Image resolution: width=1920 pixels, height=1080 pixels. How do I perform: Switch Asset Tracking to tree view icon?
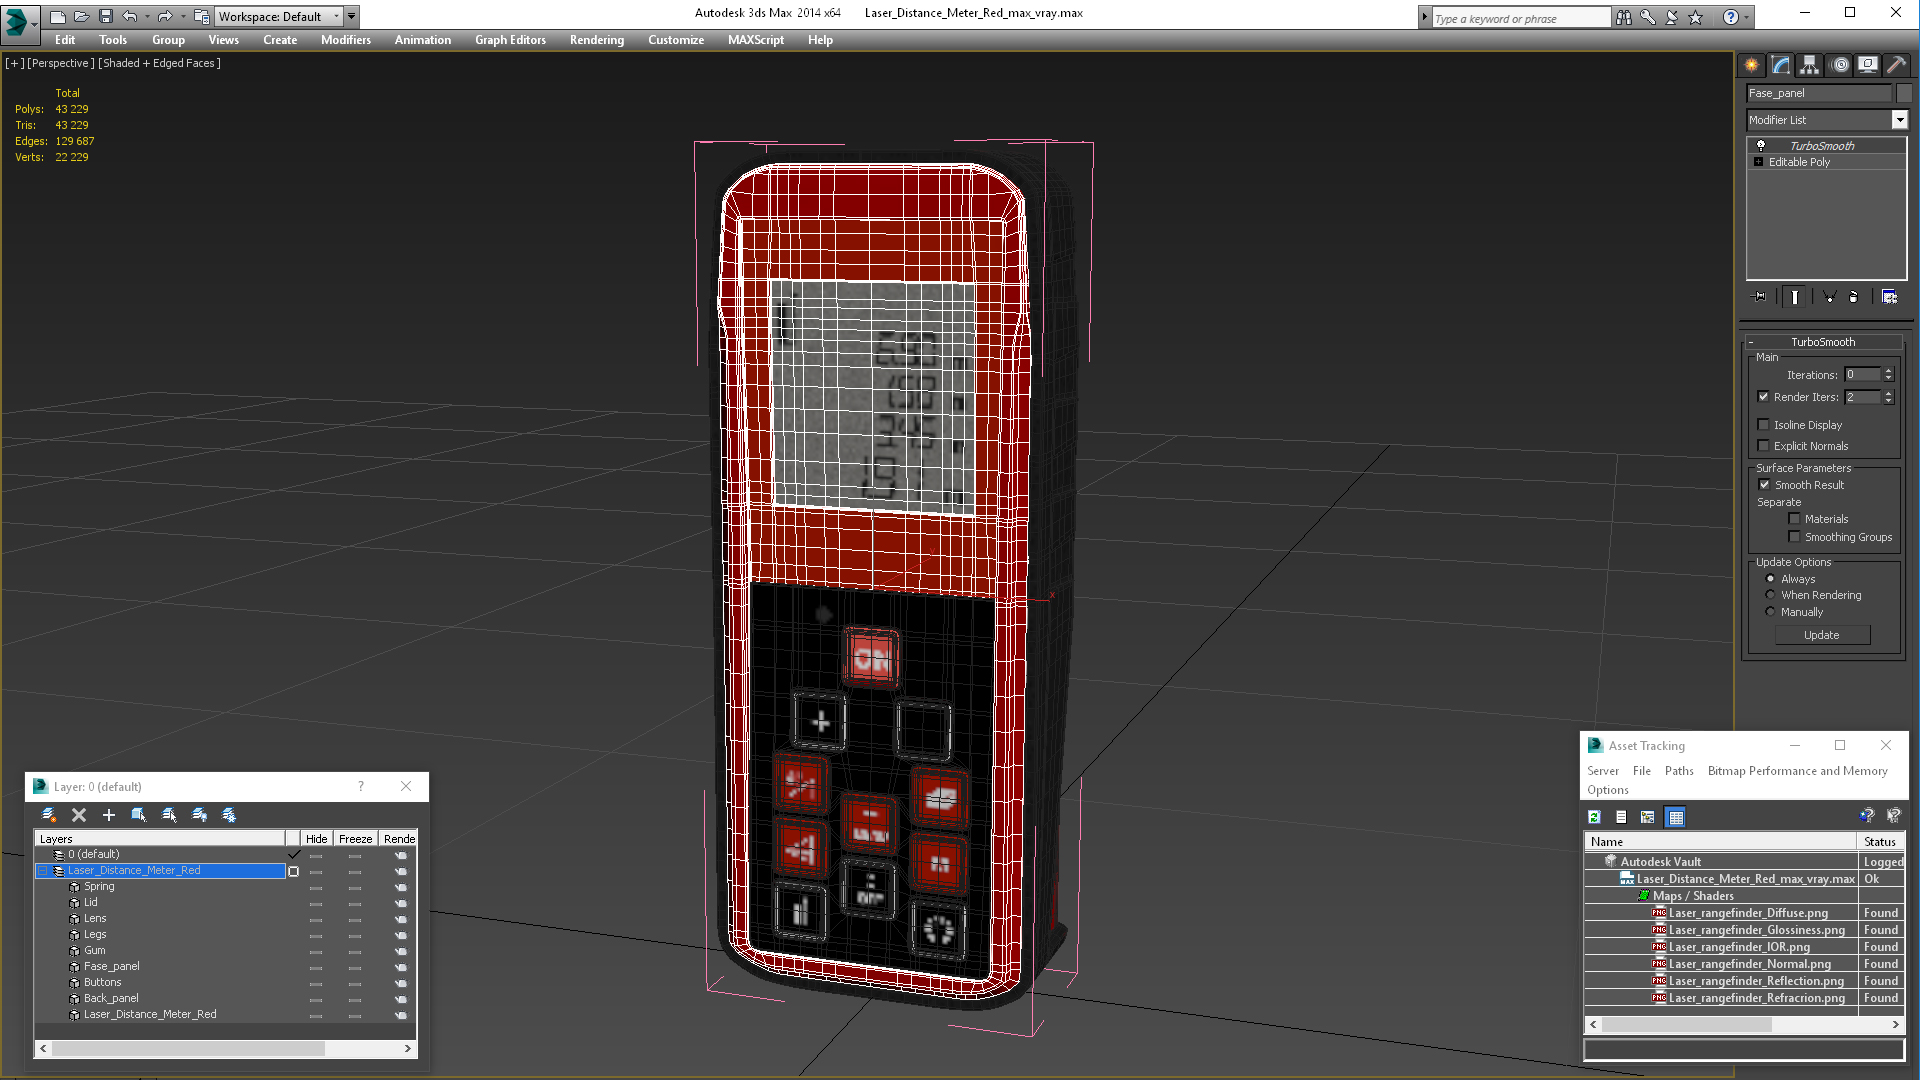pyautogui.click(x=1648, y=817)
